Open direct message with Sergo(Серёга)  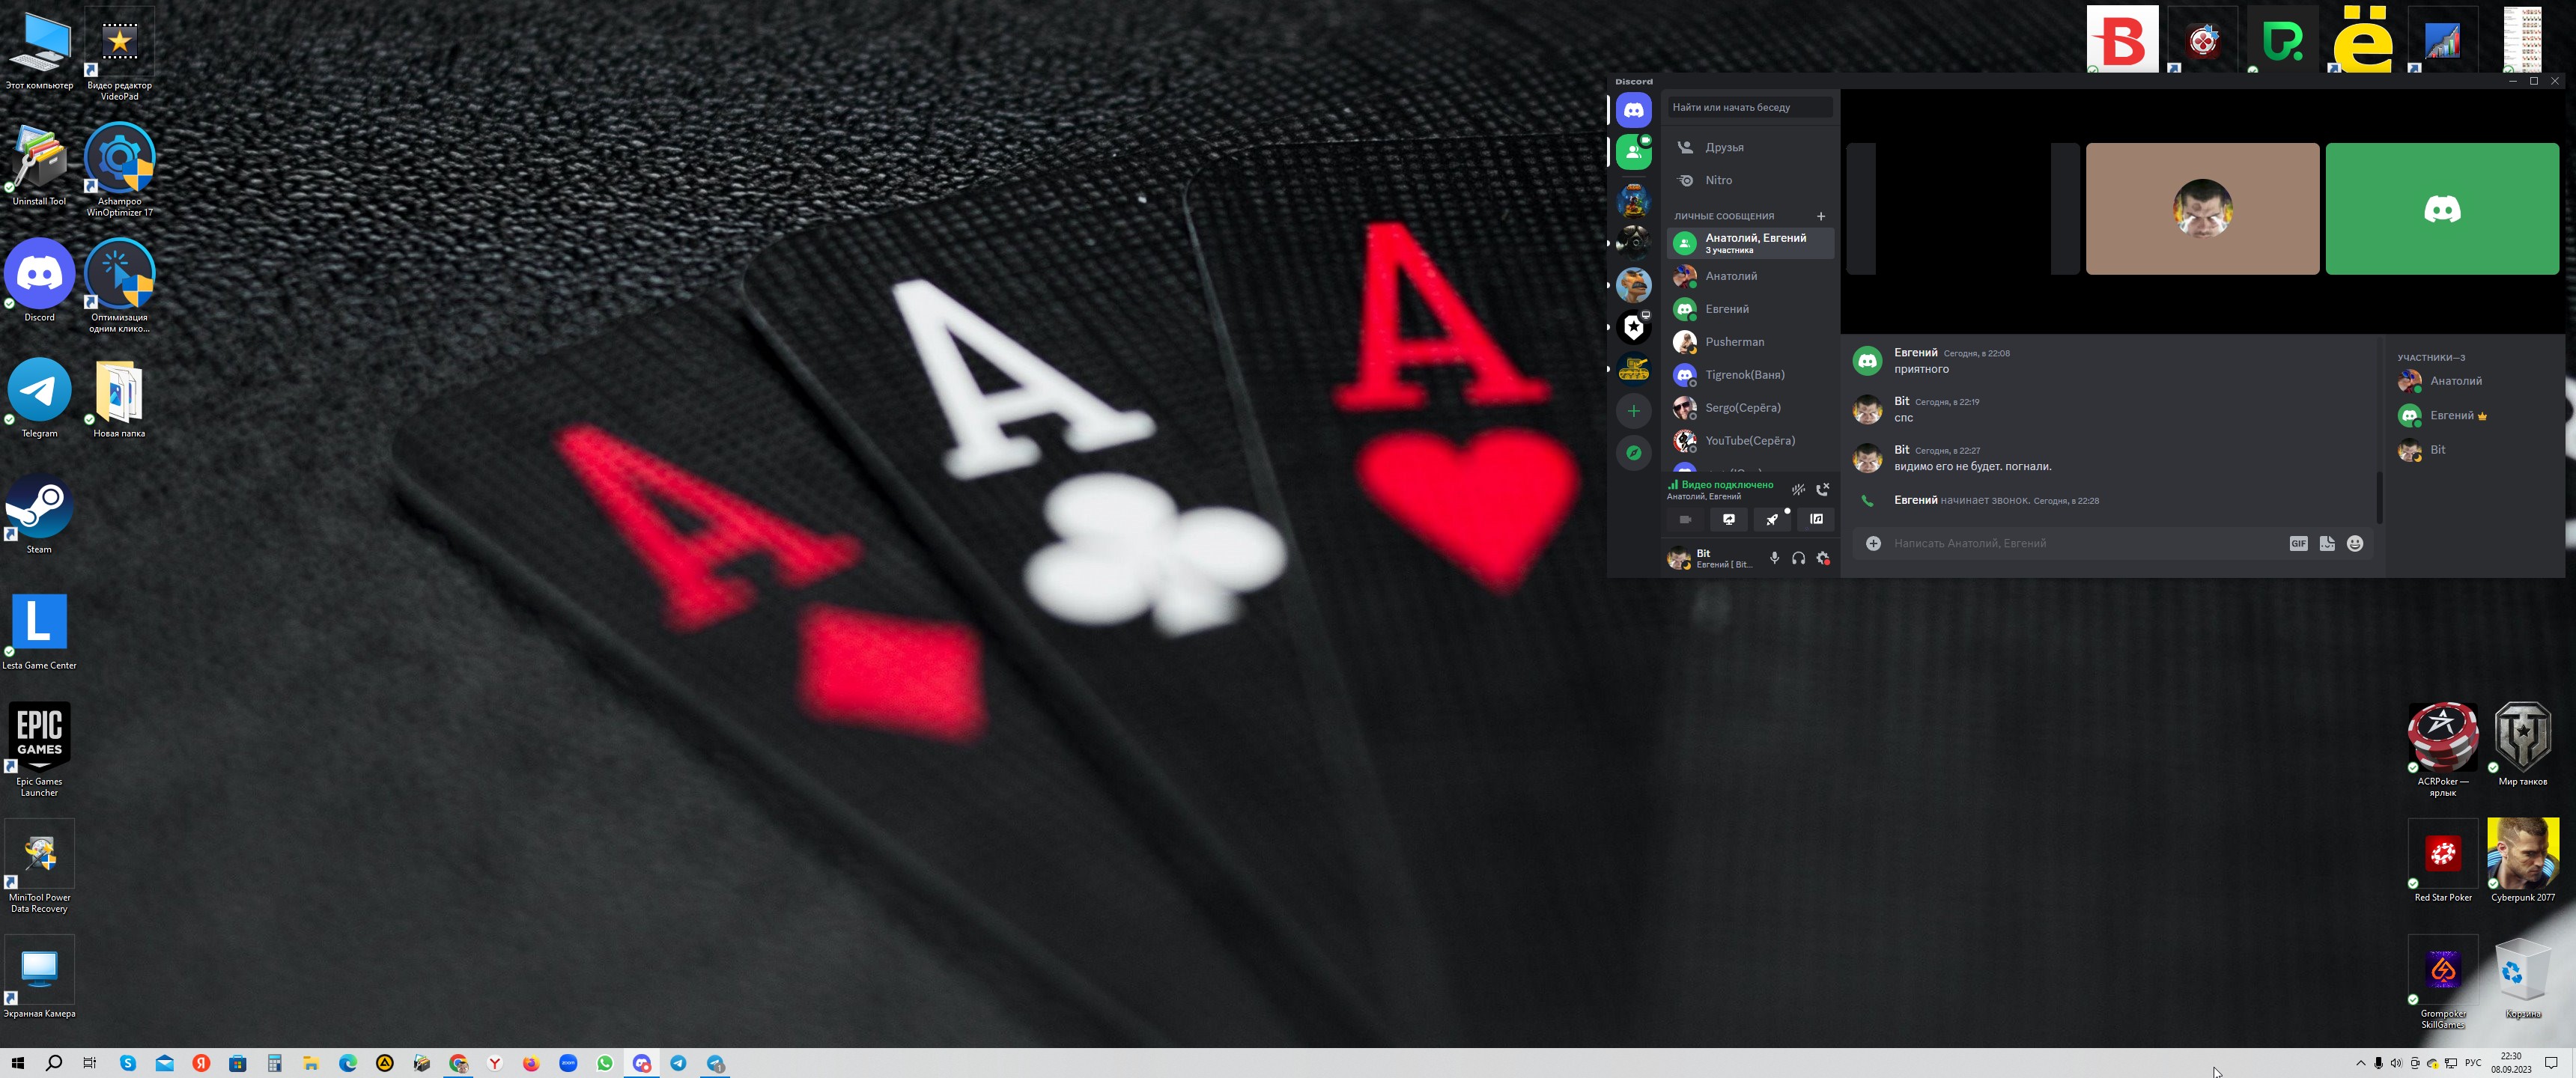tap(1750, 408)
